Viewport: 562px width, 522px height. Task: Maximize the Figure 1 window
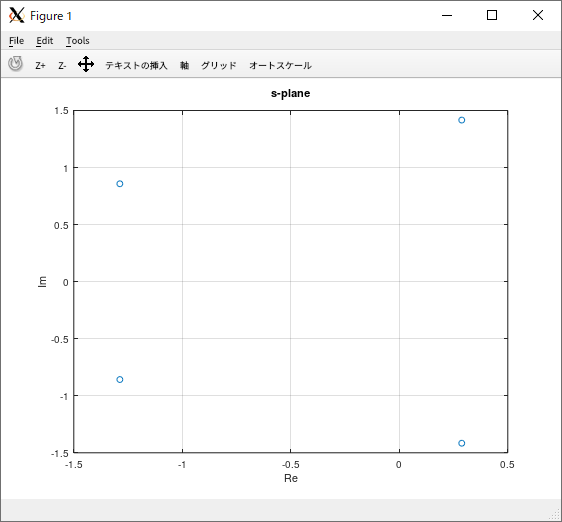pyautogui.click(x=492, y=15)
